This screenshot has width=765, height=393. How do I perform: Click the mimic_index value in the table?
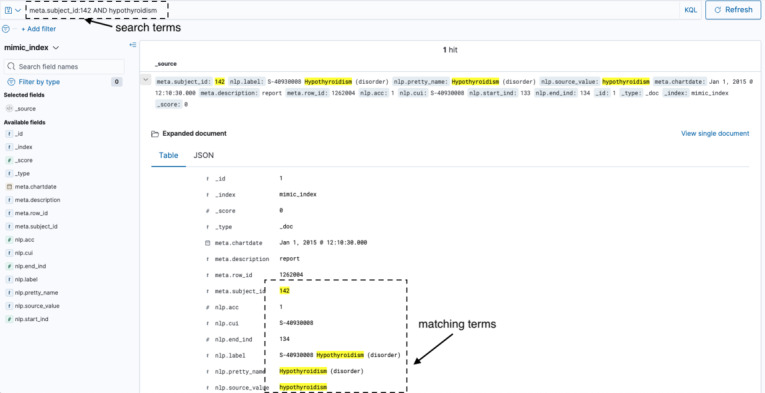tap(298, 194)
